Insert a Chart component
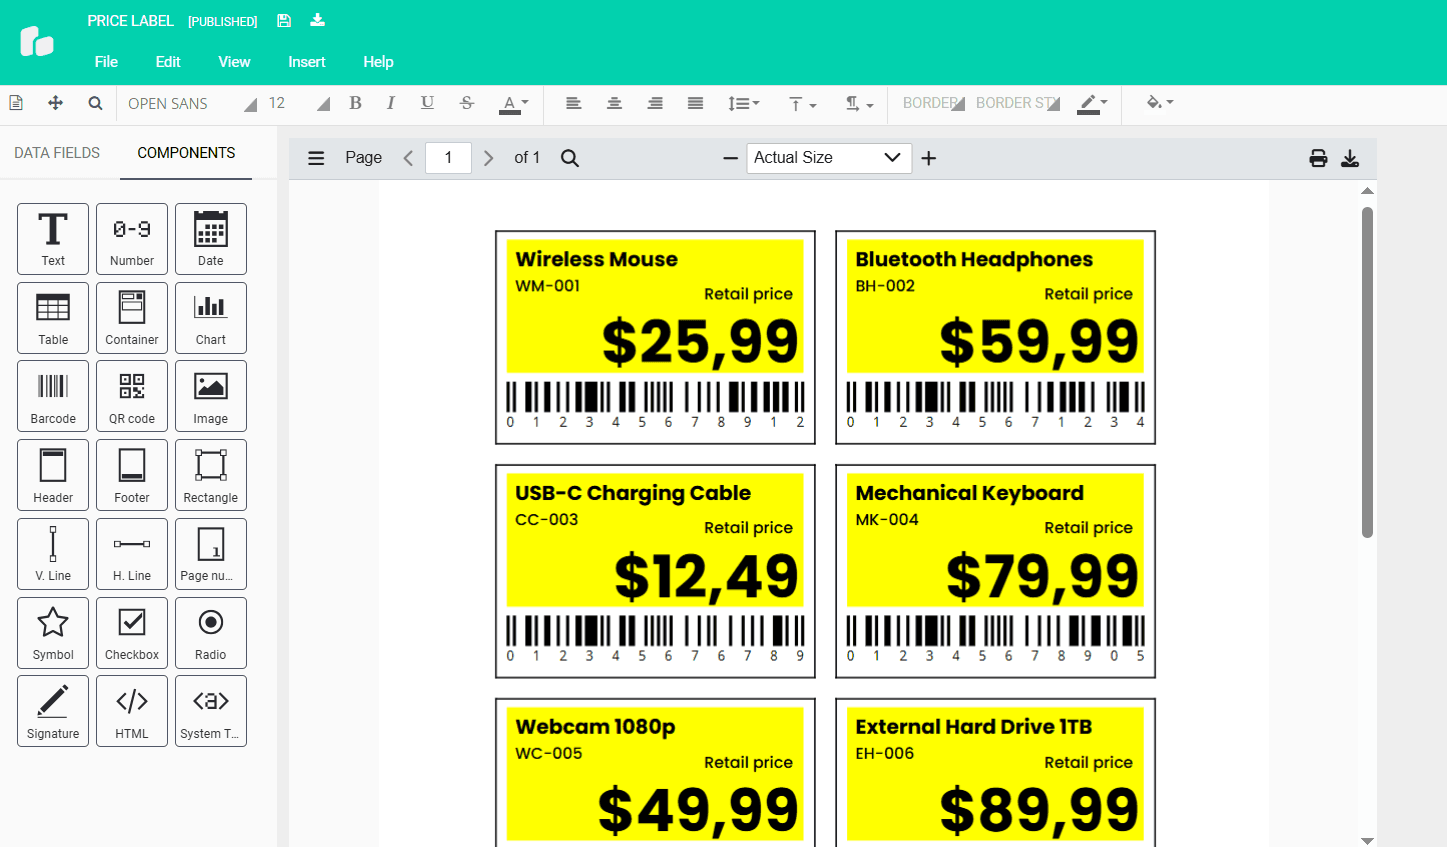1447x847 pixels. (x=211, y=318)
